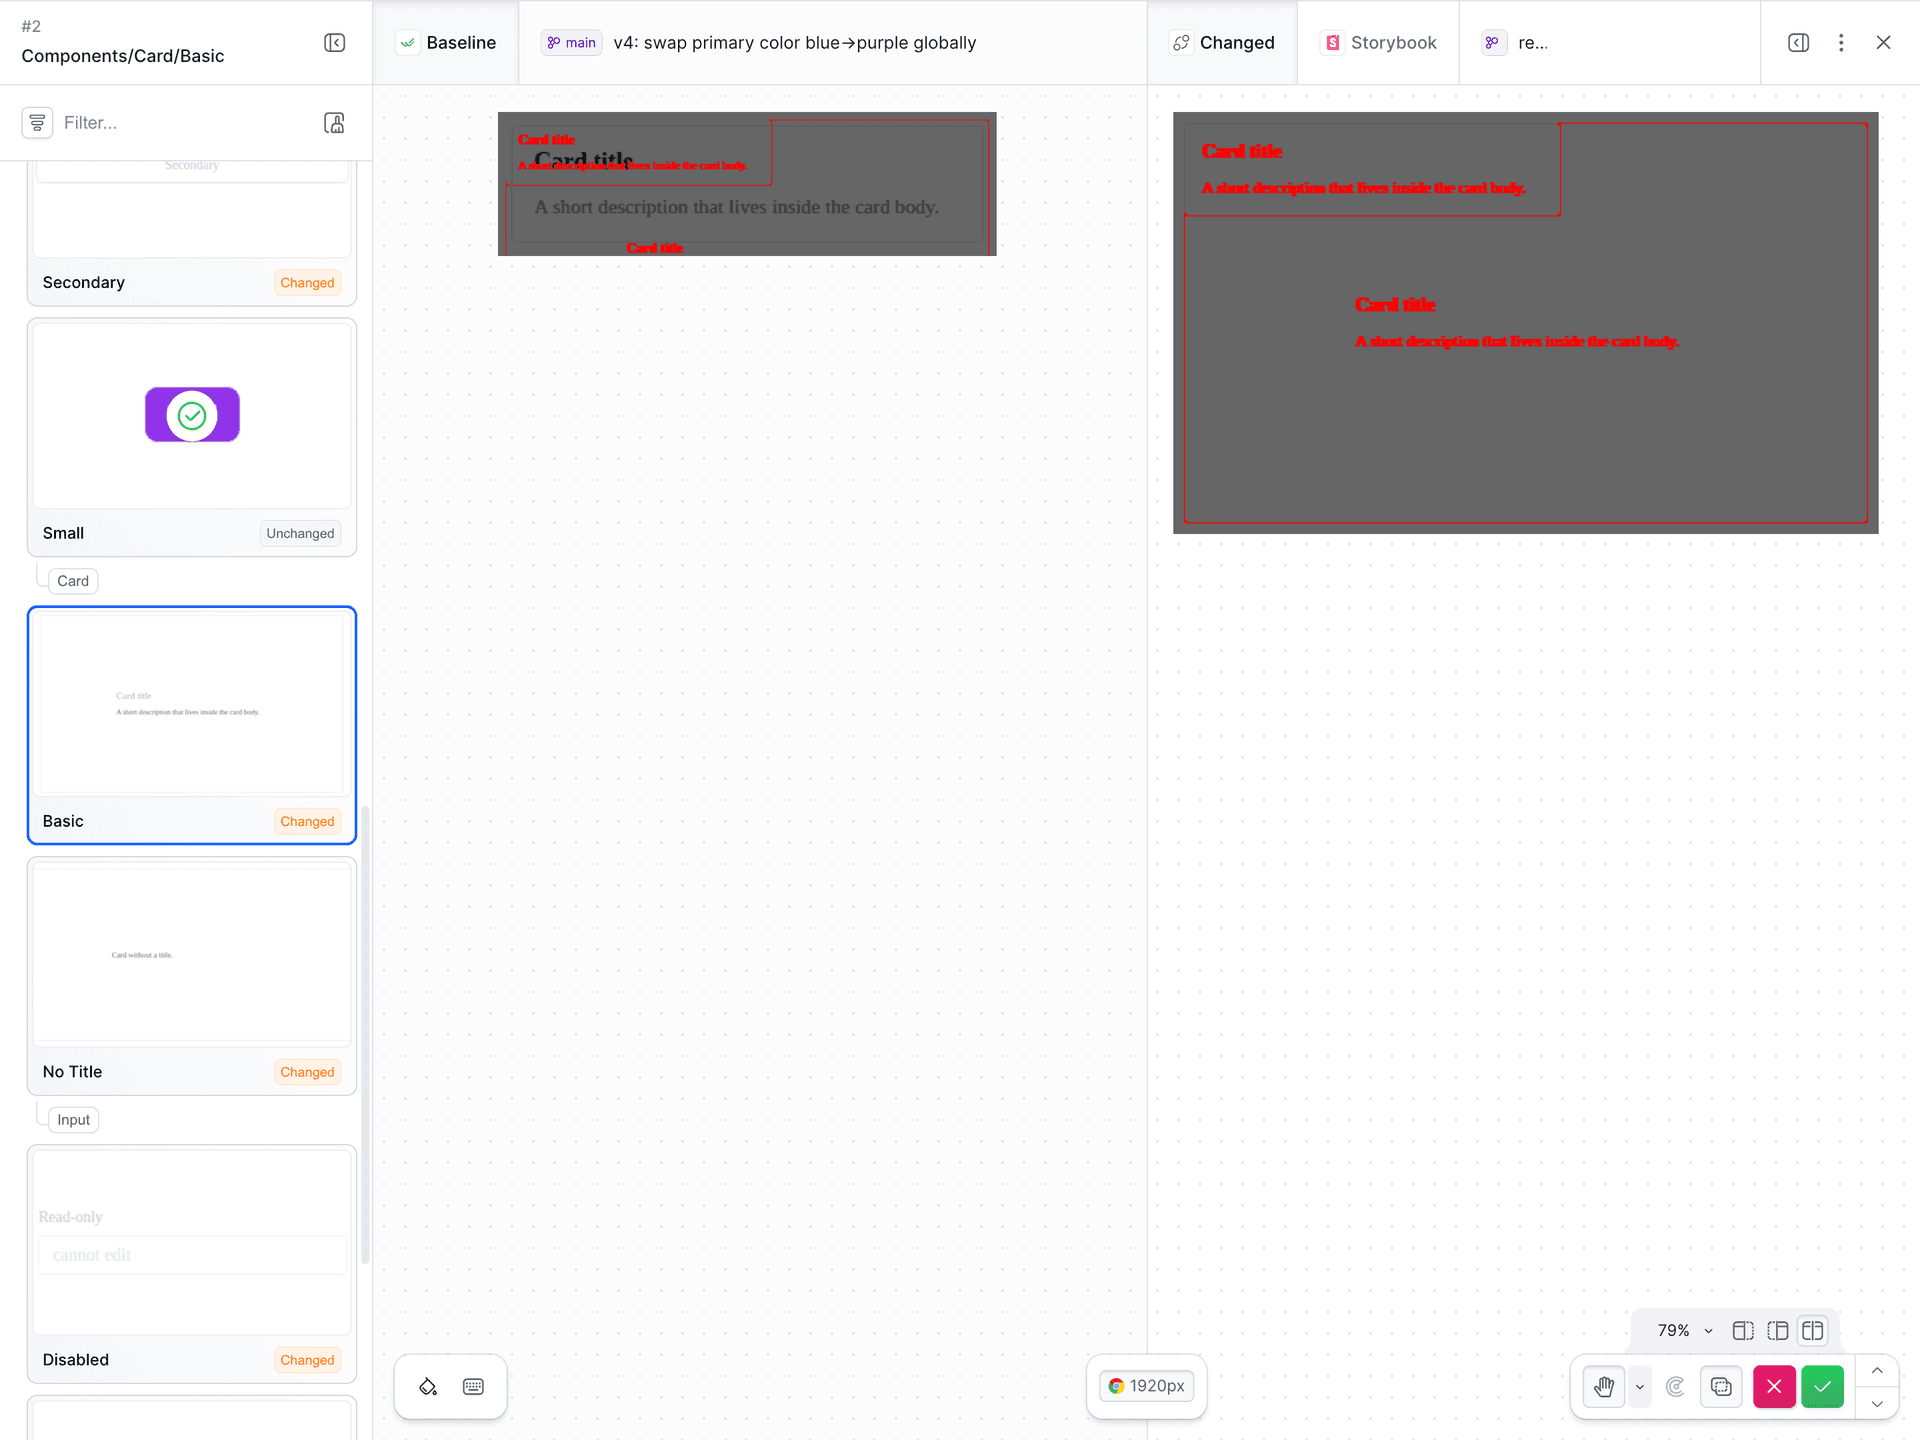Approve the change with green check
The height and width of the screenshot is (1440, 1920).
pyautogui.click(x=1822, y=1387)
